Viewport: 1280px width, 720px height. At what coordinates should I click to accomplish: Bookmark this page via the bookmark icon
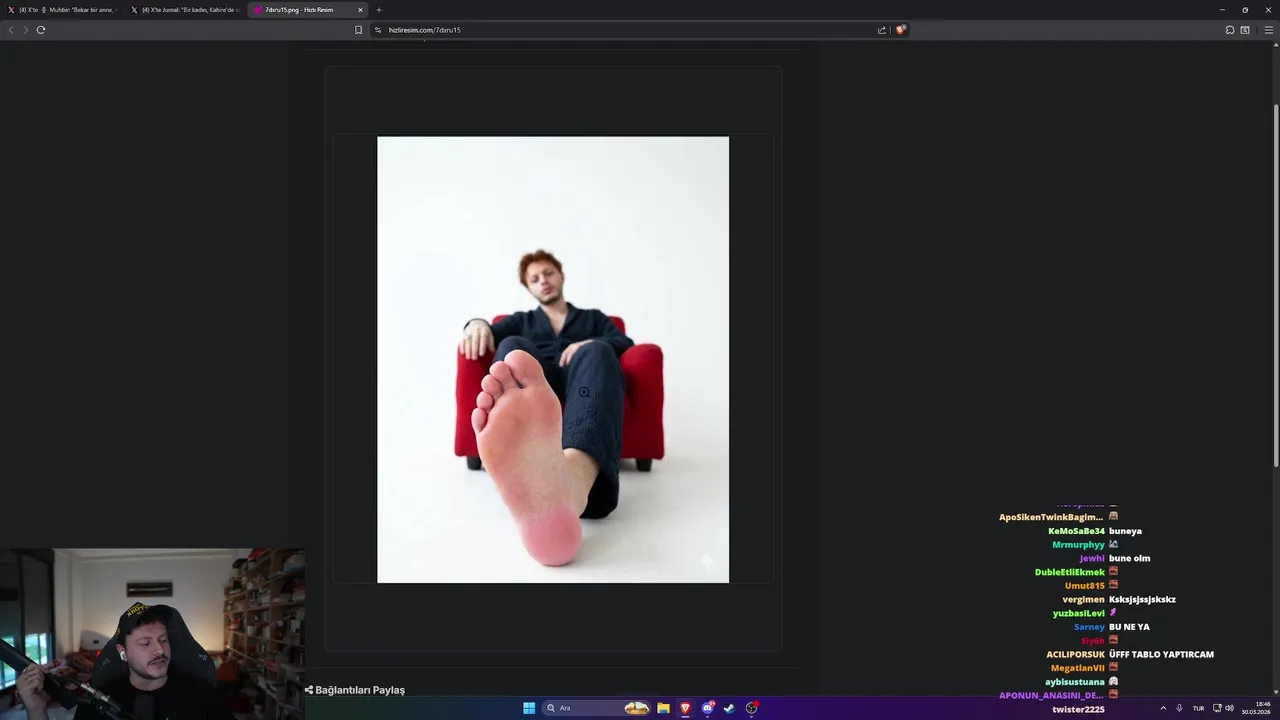click(358, 30)
